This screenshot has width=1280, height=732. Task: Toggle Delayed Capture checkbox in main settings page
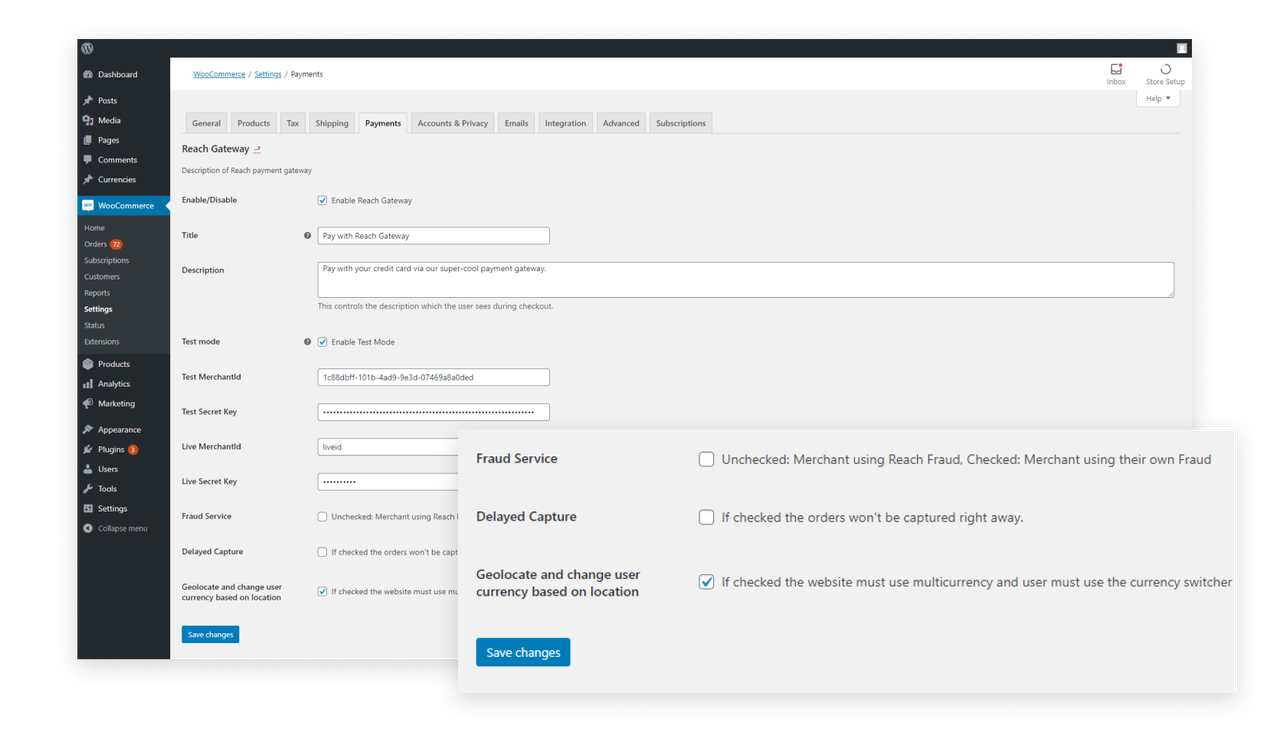click(x=322, y=552)
